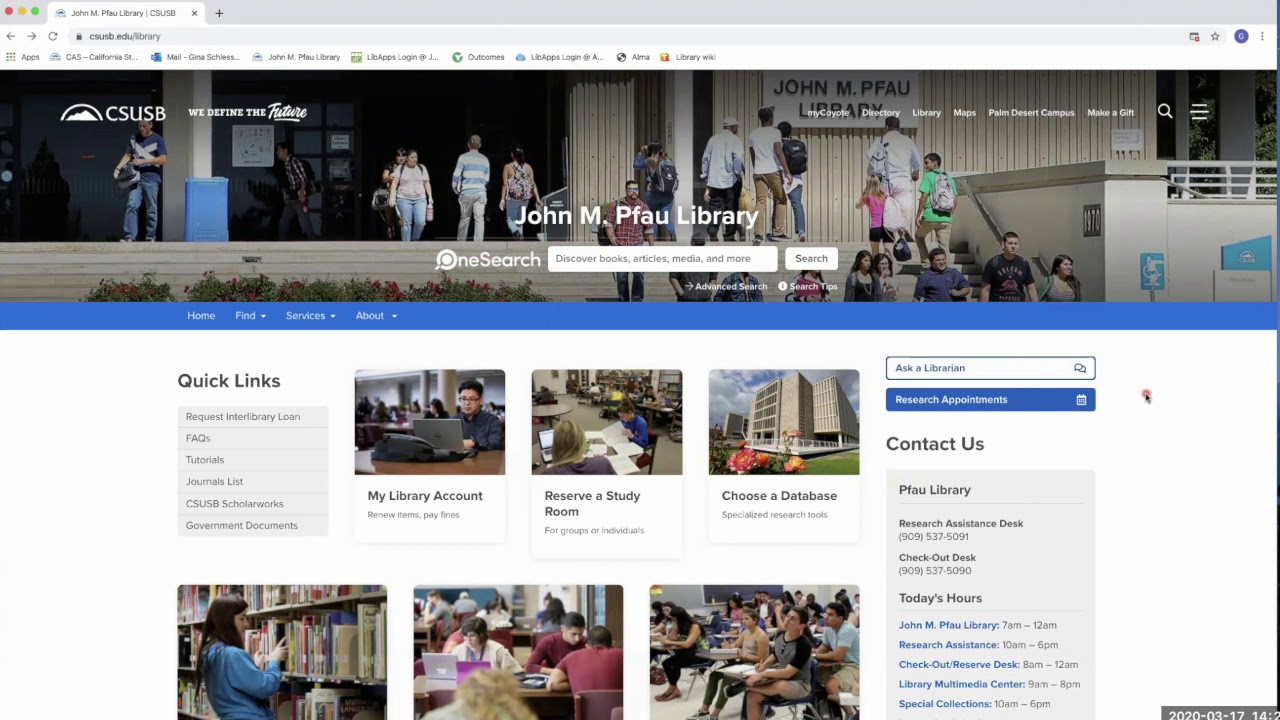Click the chat icon in Ask a Librarian
The width and height of the screenshot is (1280, 720).
tap(1080, 368)
